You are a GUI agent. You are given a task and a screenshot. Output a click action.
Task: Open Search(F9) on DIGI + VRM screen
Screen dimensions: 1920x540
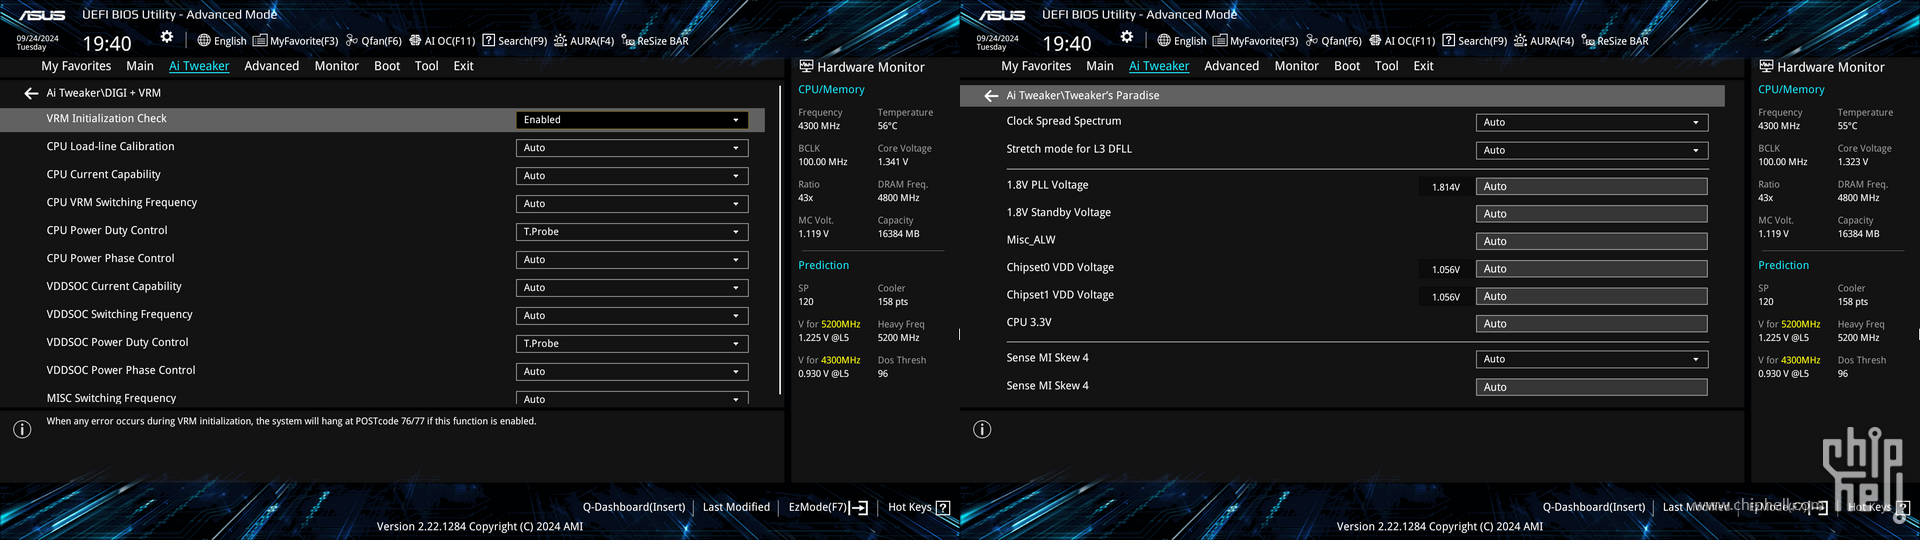(515, 41)
